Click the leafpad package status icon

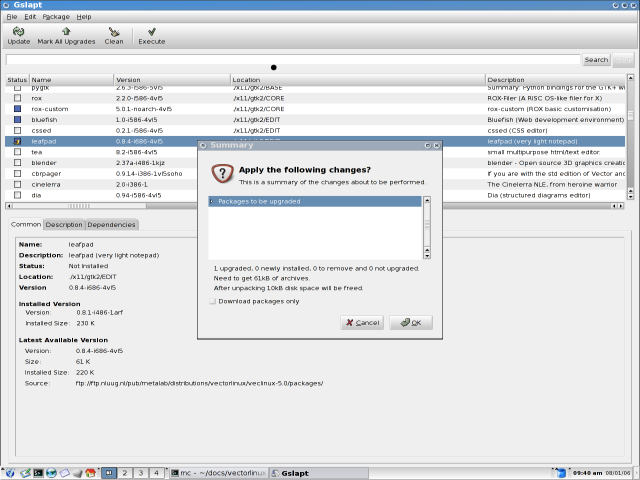(17, 141)
